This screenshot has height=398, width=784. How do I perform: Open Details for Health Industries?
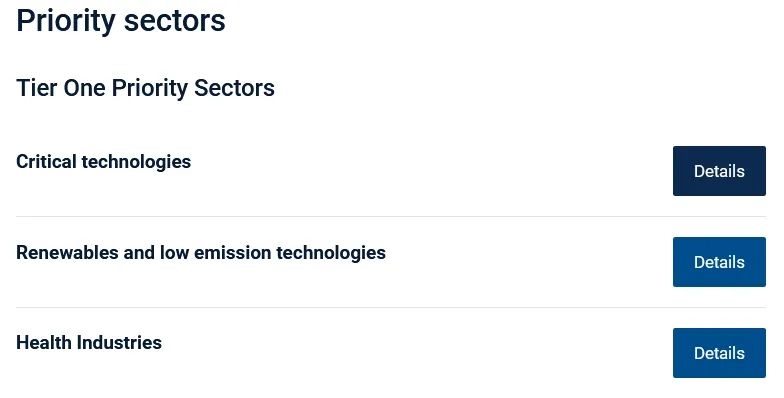coord(719,353)
